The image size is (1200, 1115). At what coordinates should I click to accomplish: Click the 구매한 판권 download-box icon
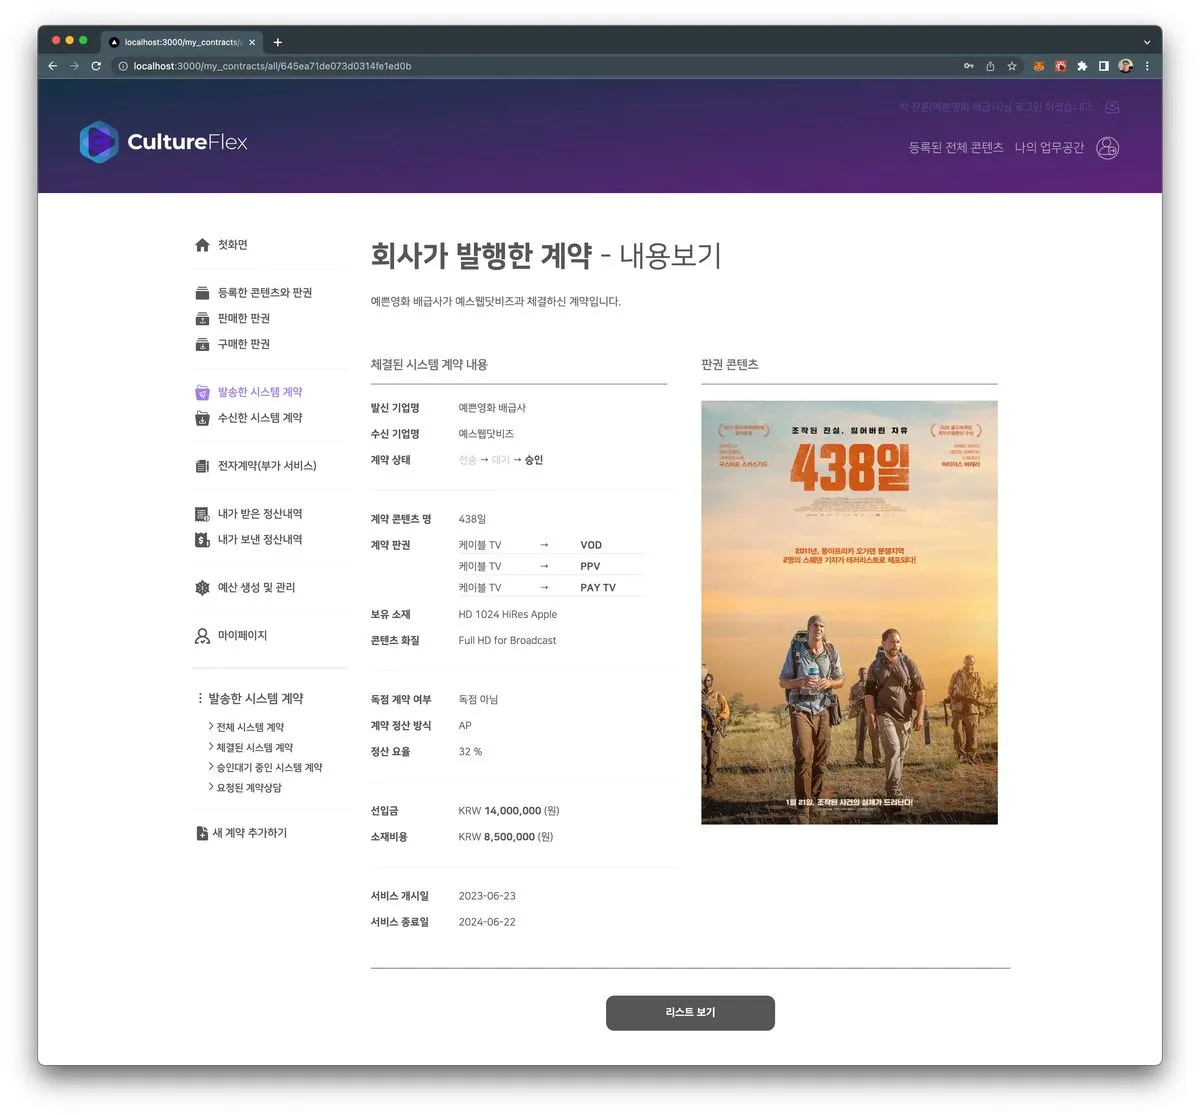coord(203,343)
